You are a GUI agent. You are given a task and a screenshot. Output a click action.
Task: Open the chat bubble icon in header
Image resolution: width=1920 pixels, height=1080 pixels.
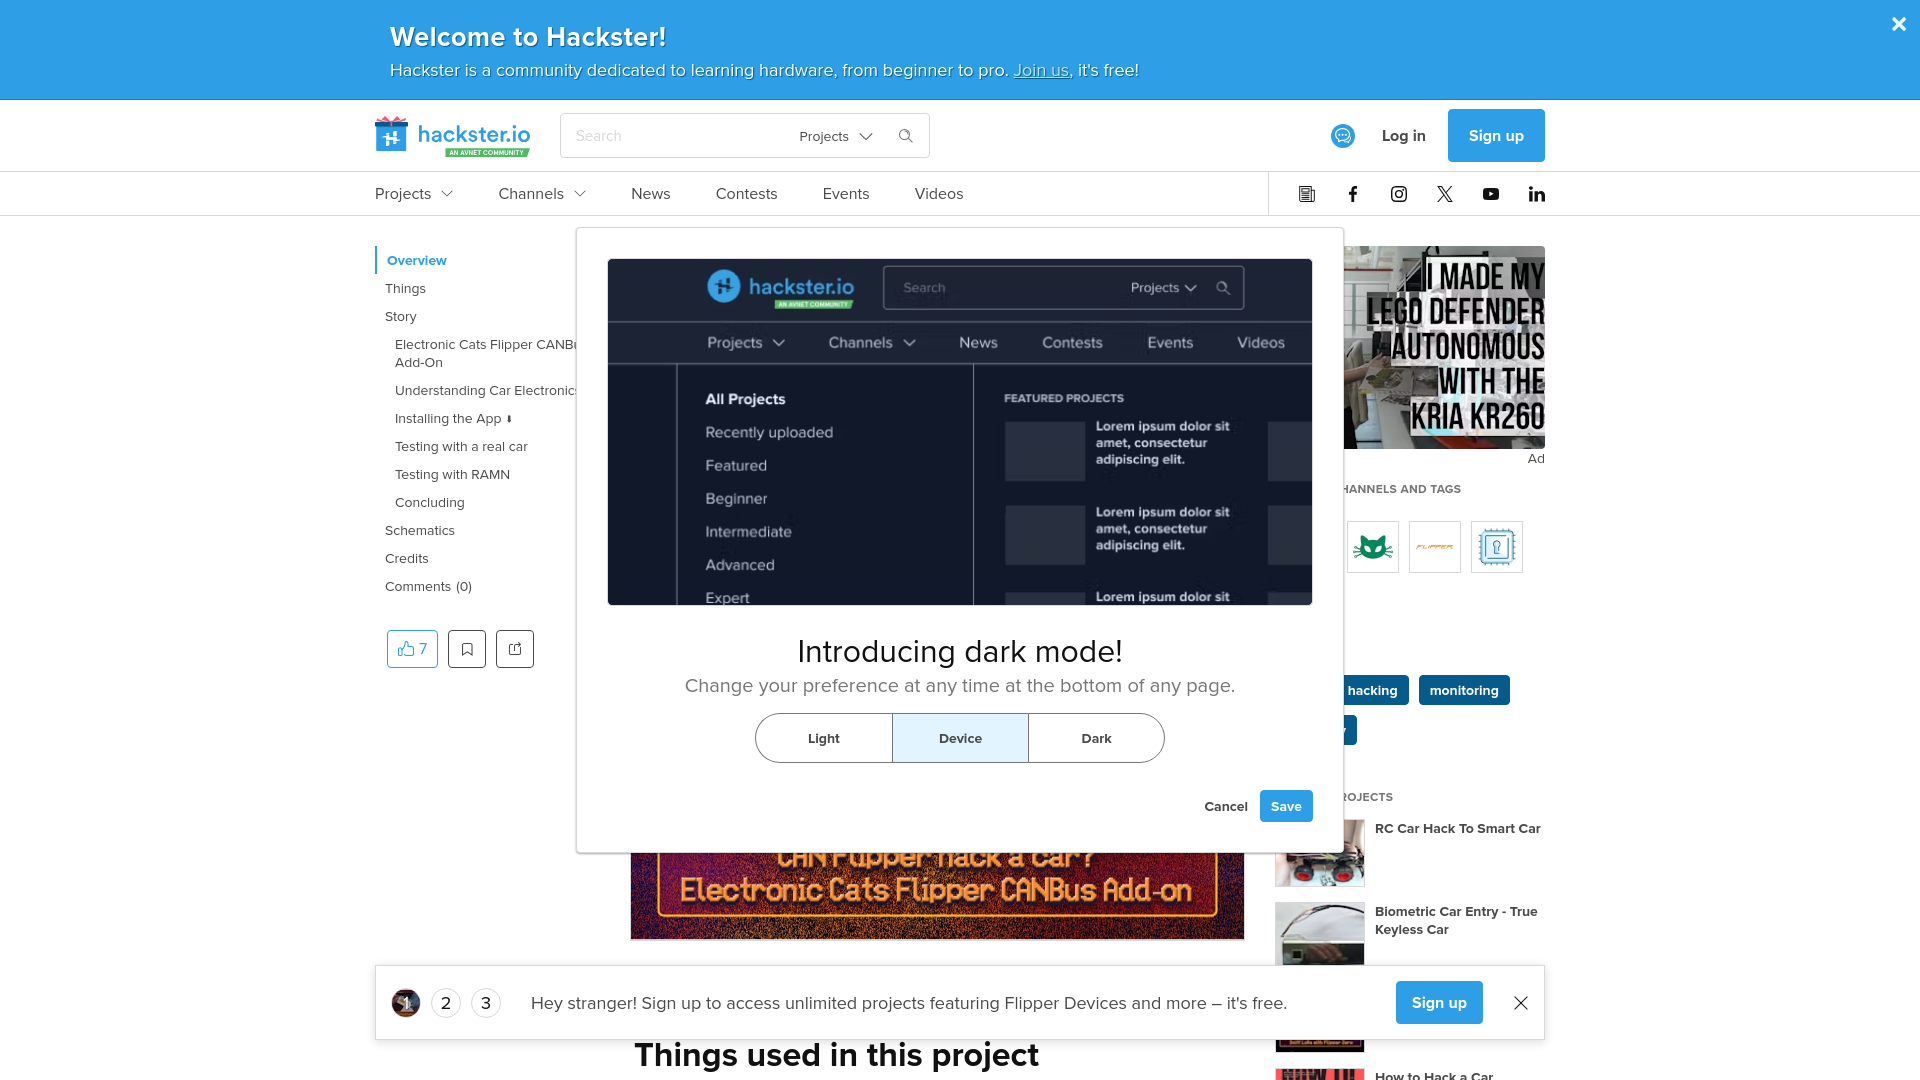(1343, 136)
